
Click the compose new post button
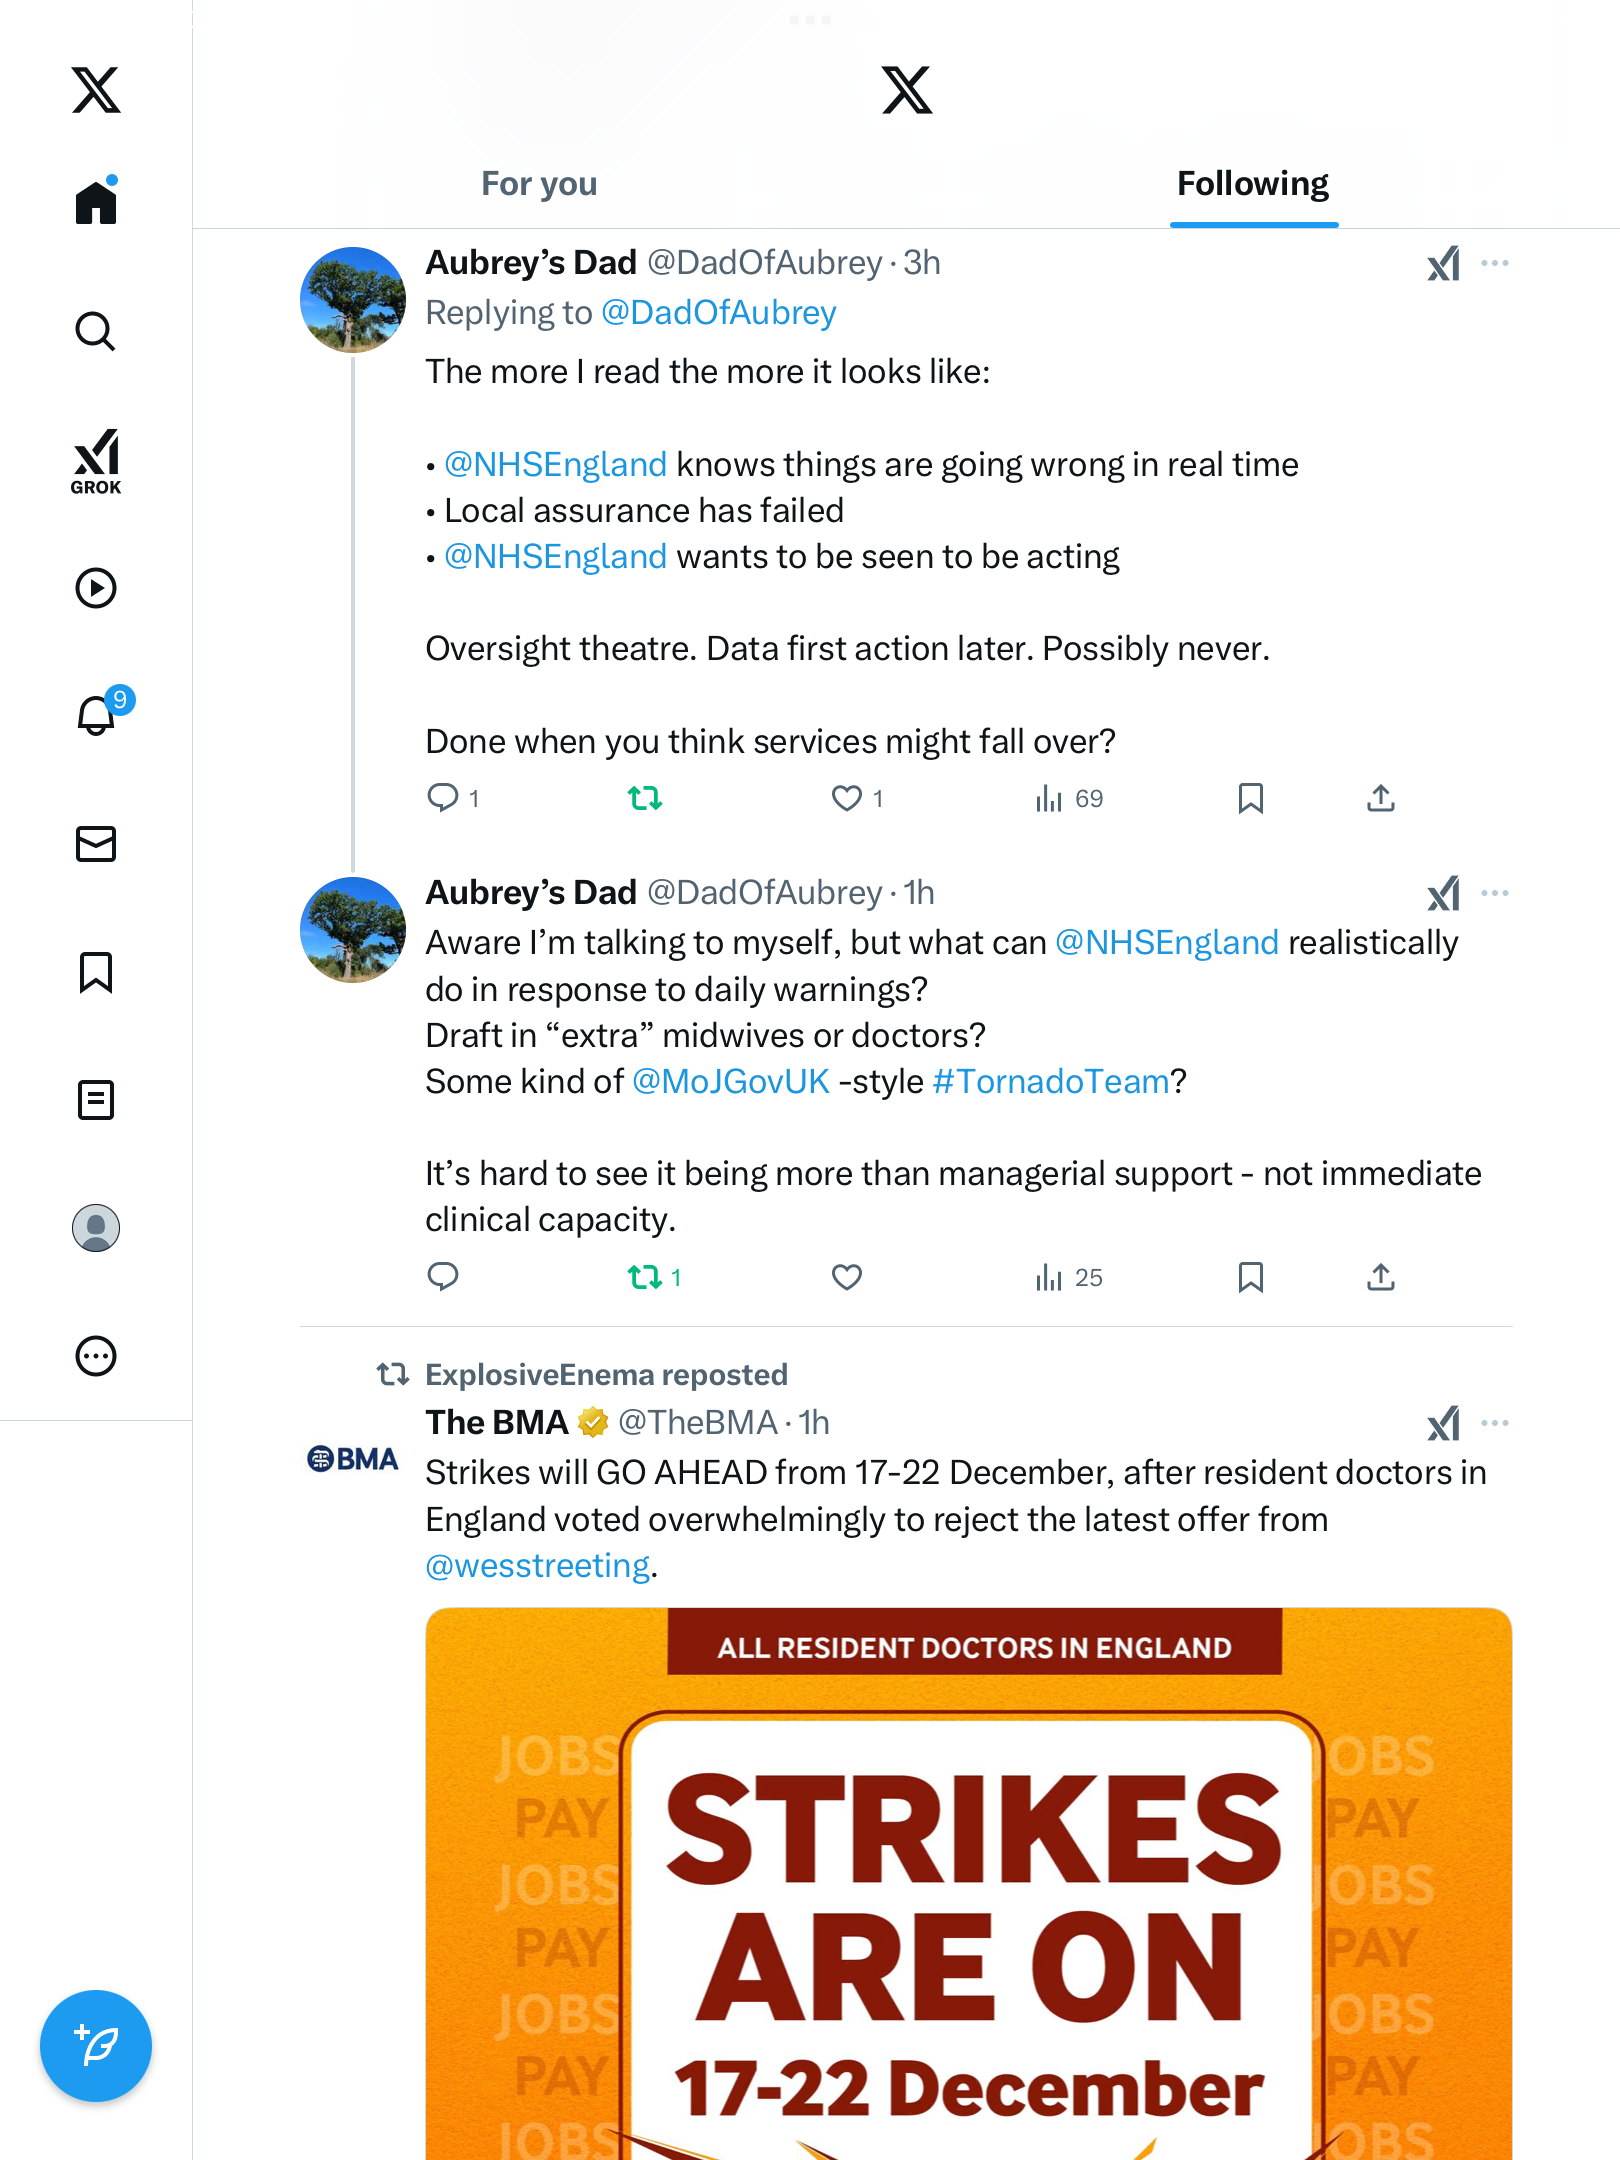tap(96, 2046)
